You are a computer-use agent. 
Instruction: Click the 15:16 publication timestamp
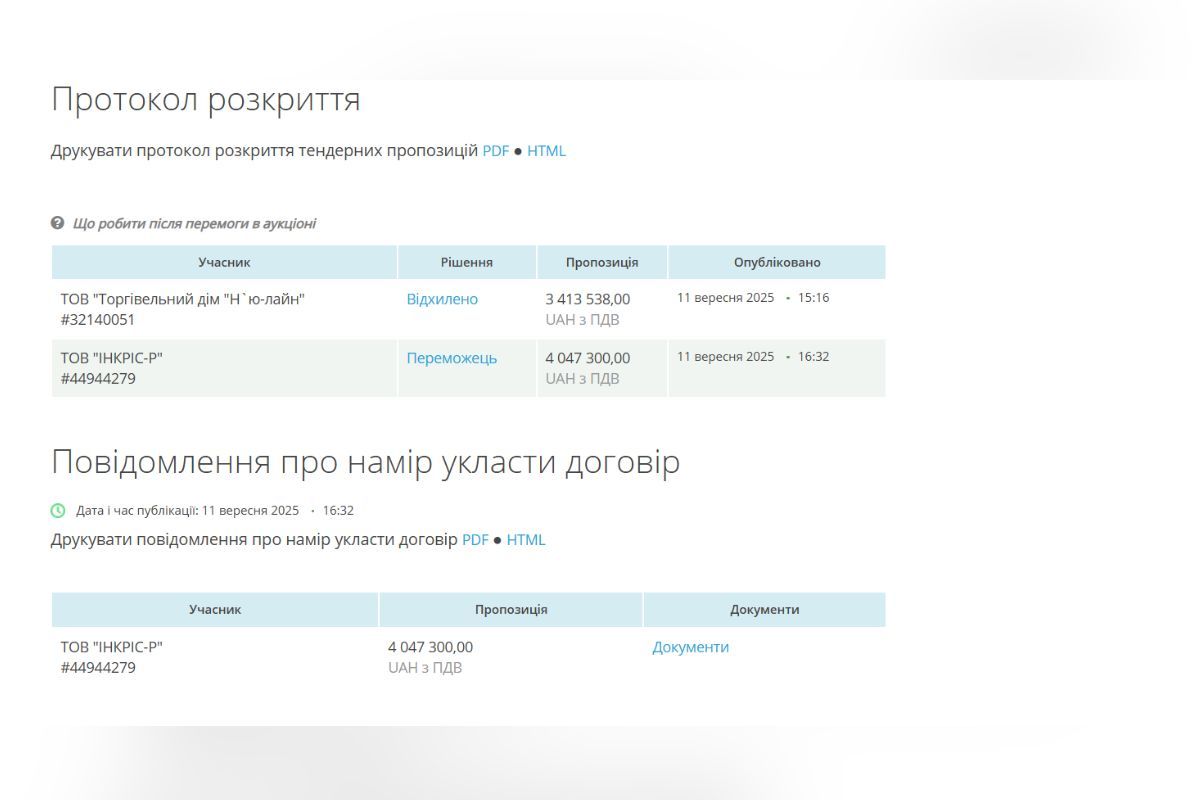click(x=813, y=298)
